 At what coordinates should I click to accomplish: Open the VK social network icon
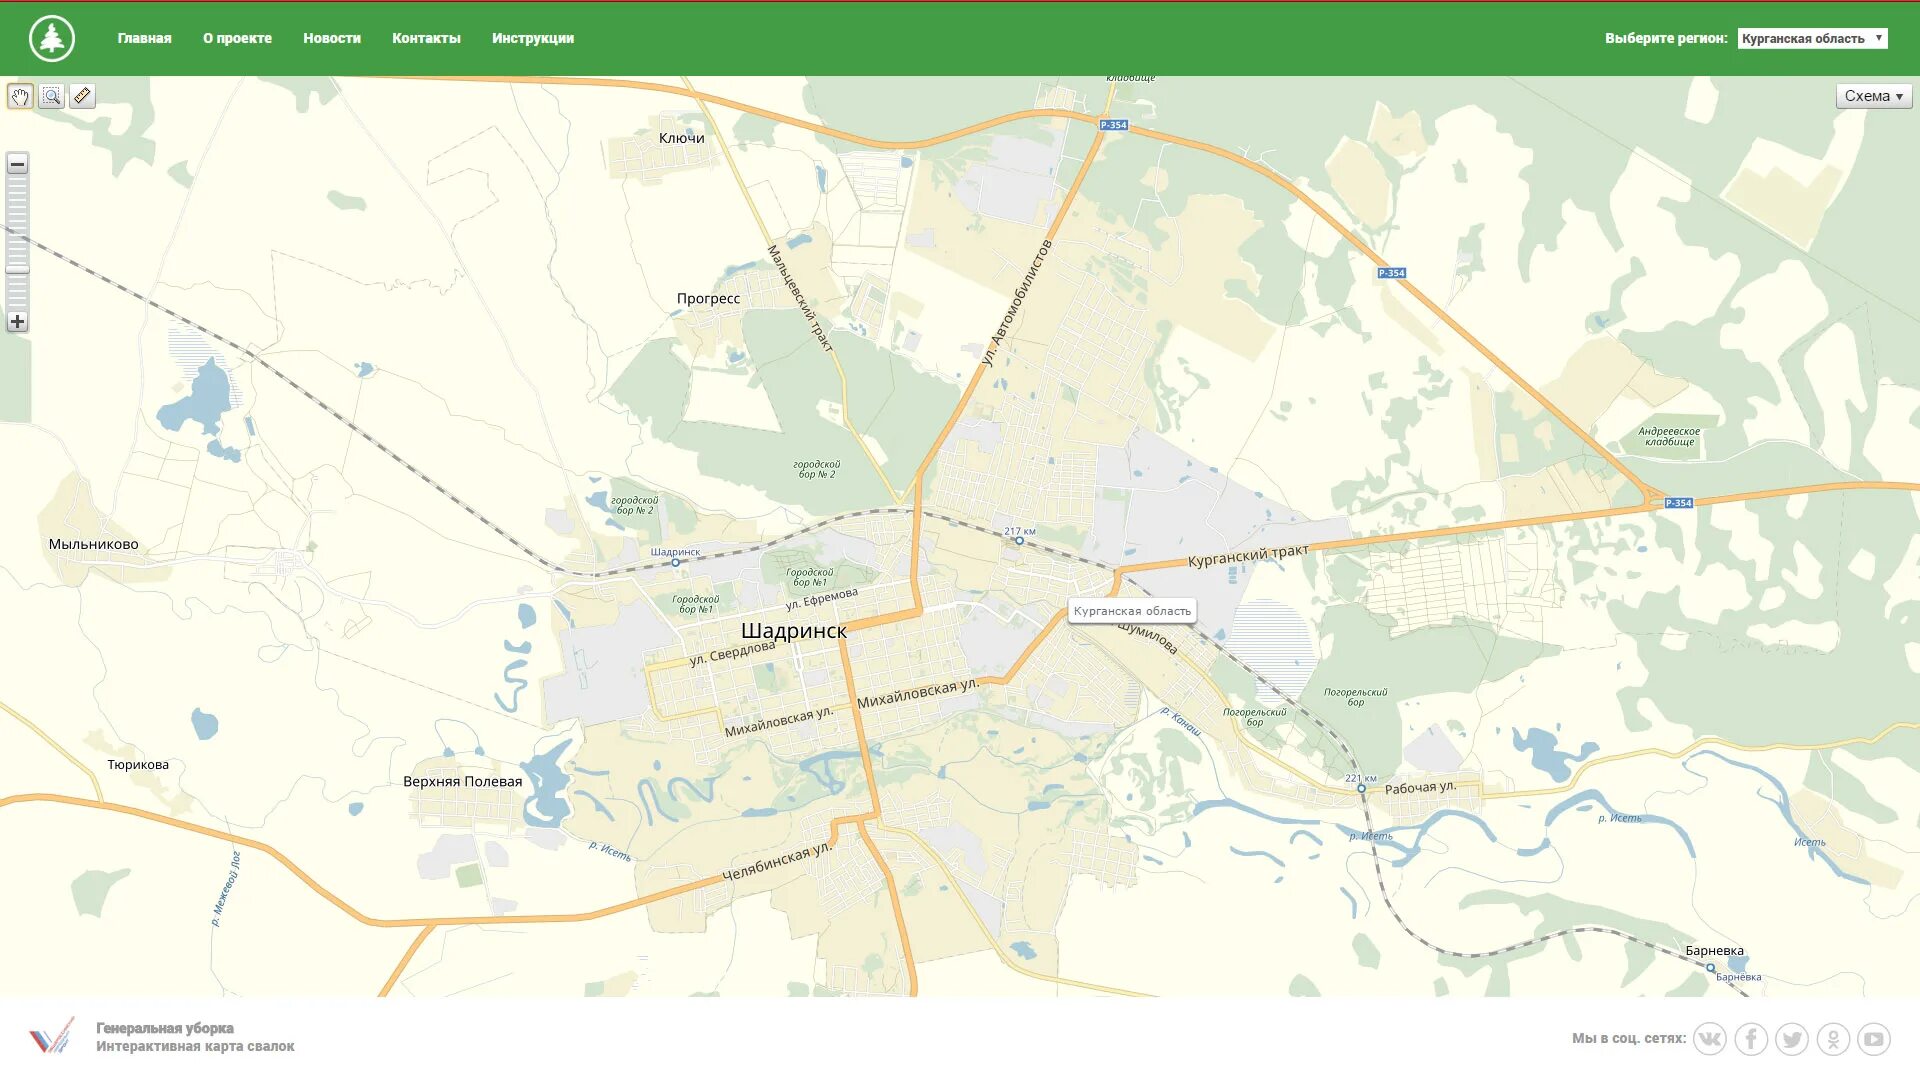point(1710,1039)
